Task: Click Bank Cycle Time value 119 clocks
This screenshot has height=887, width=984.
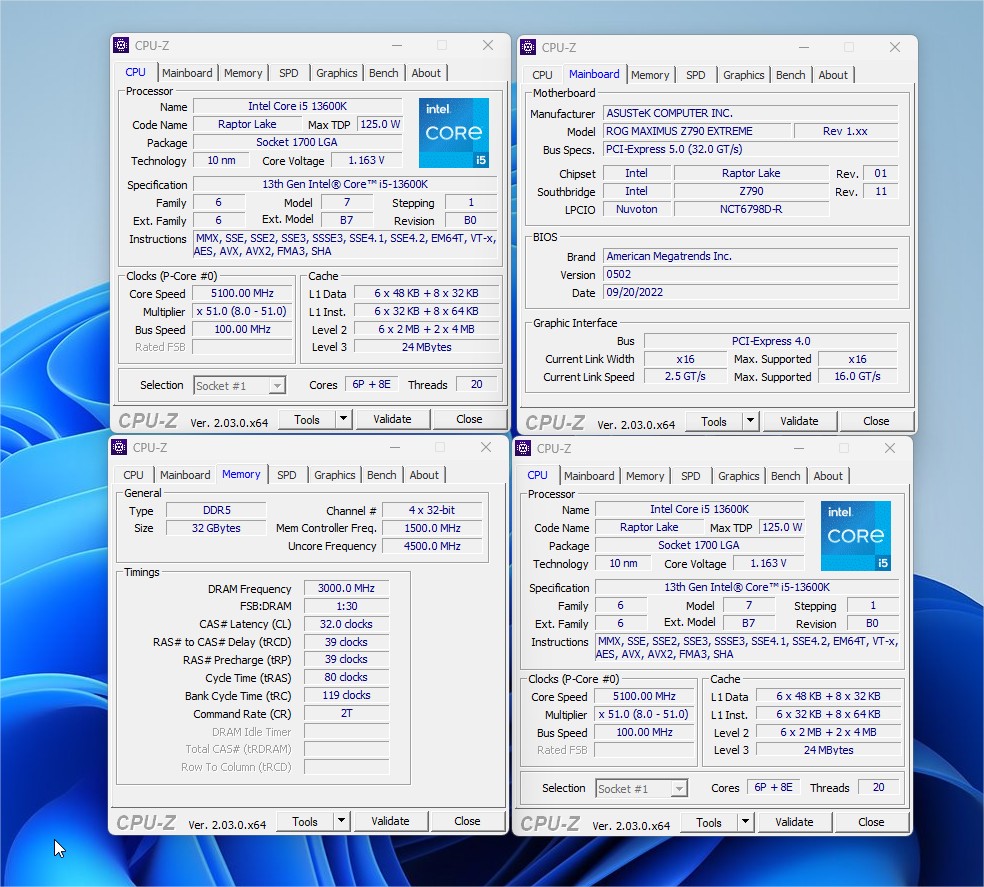Action: pyautogui.click(x=346, y=696)
